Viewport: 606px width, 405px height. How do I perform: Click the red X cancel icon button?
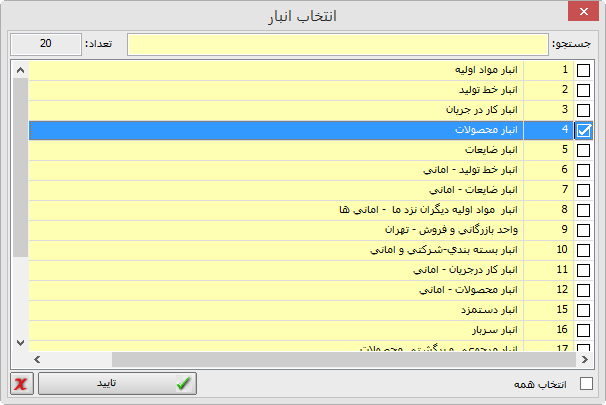(x=22, y=383)
